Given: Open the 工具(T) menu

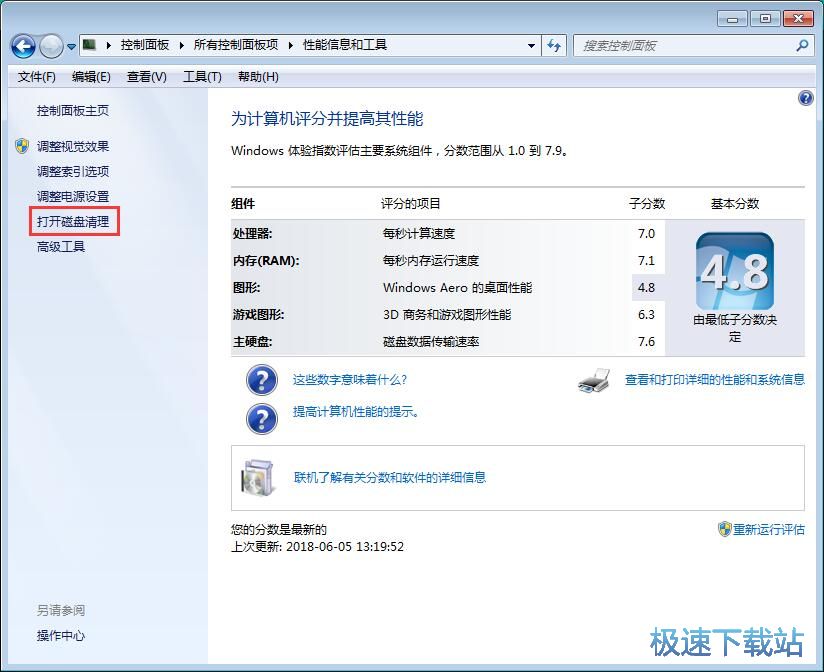Looking at the screenshot, I should coord(202,77).
